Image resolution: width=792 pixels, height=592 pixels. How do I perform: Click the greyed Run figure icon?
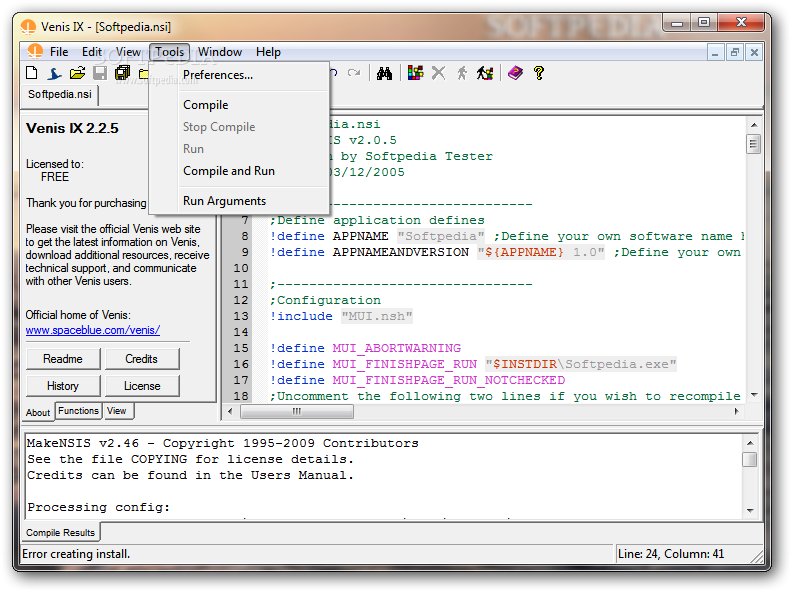point(462,73)
